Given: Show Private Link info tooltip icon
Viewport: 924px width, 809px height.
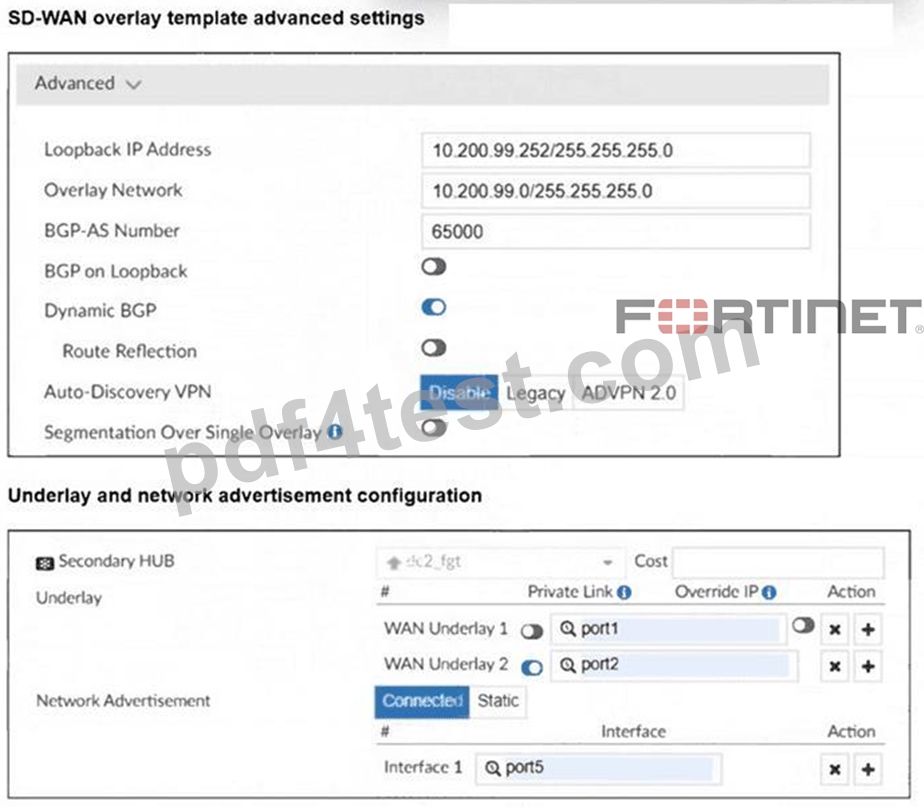Looking at the screenshot, I should [624, 592].
